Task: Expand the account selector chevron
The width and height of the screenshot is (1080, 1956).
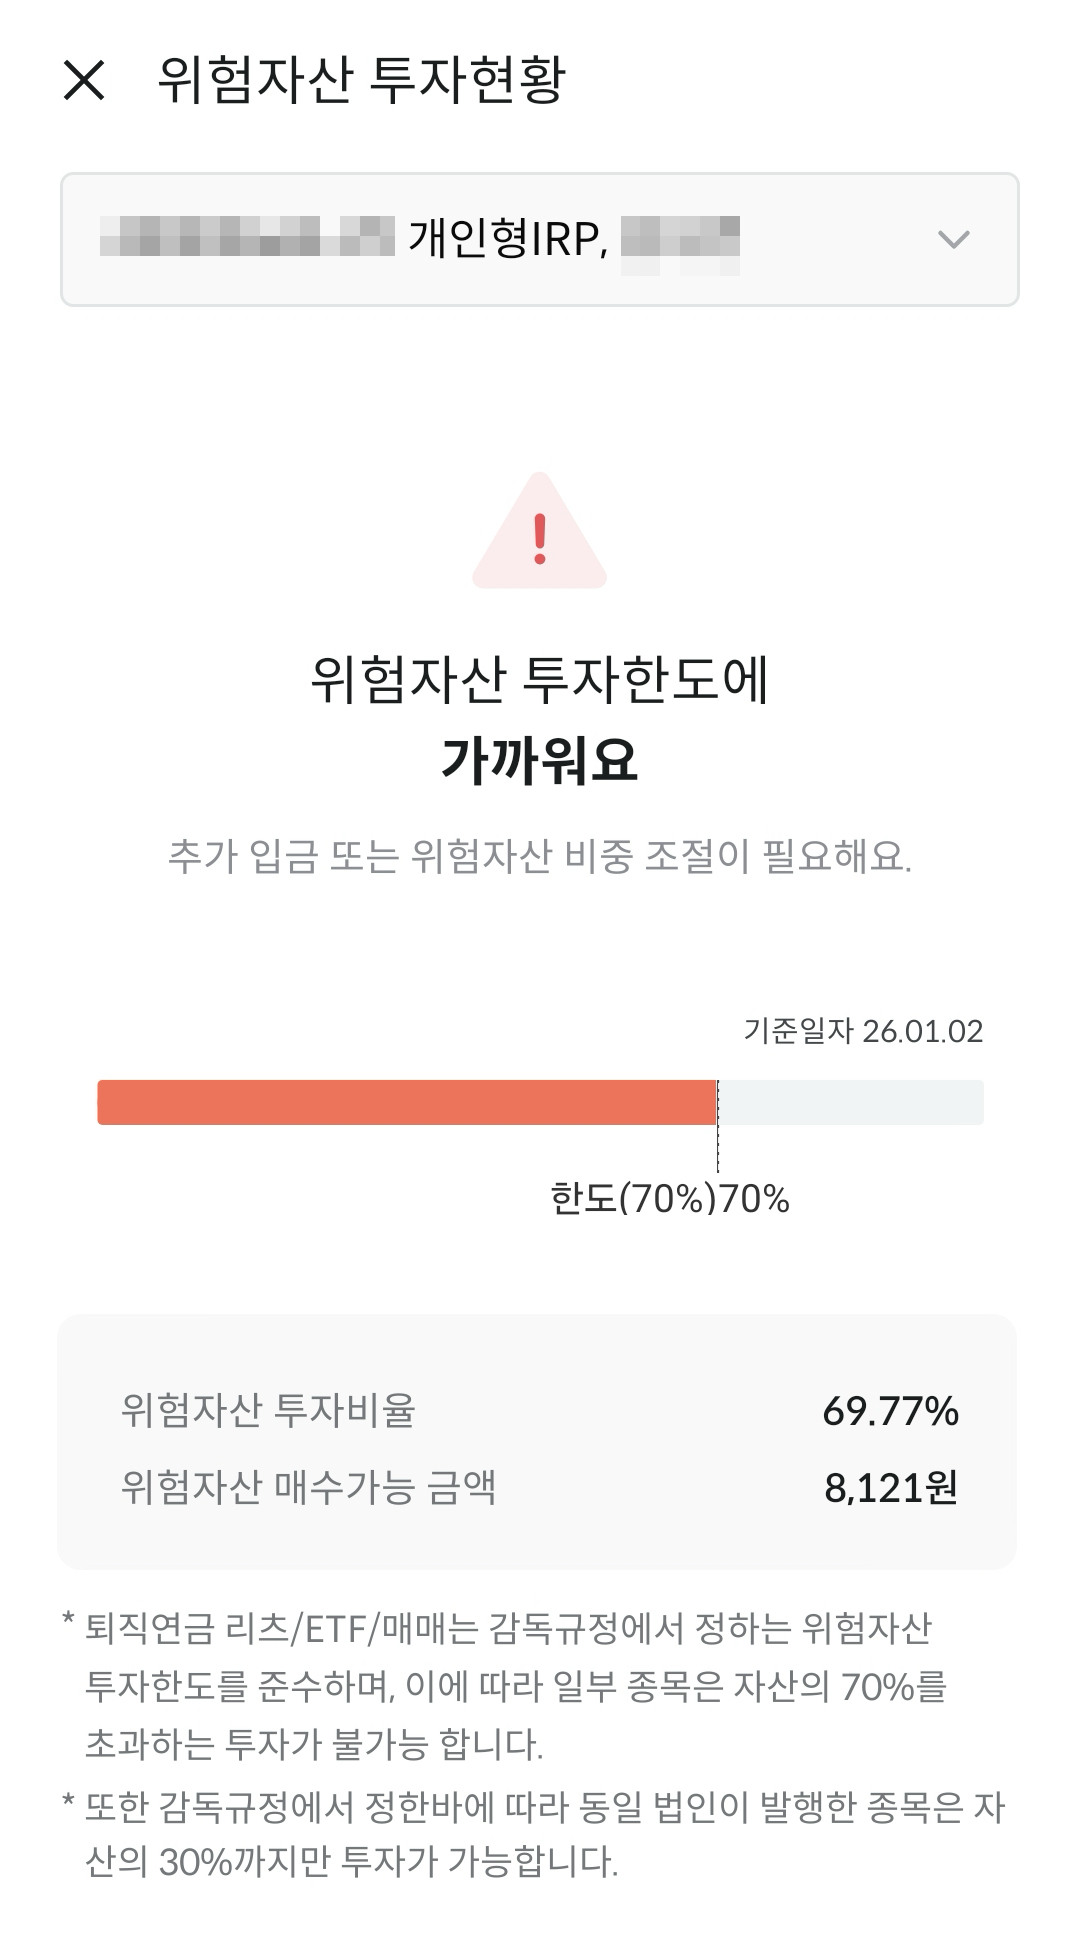Action: [953, 240]
